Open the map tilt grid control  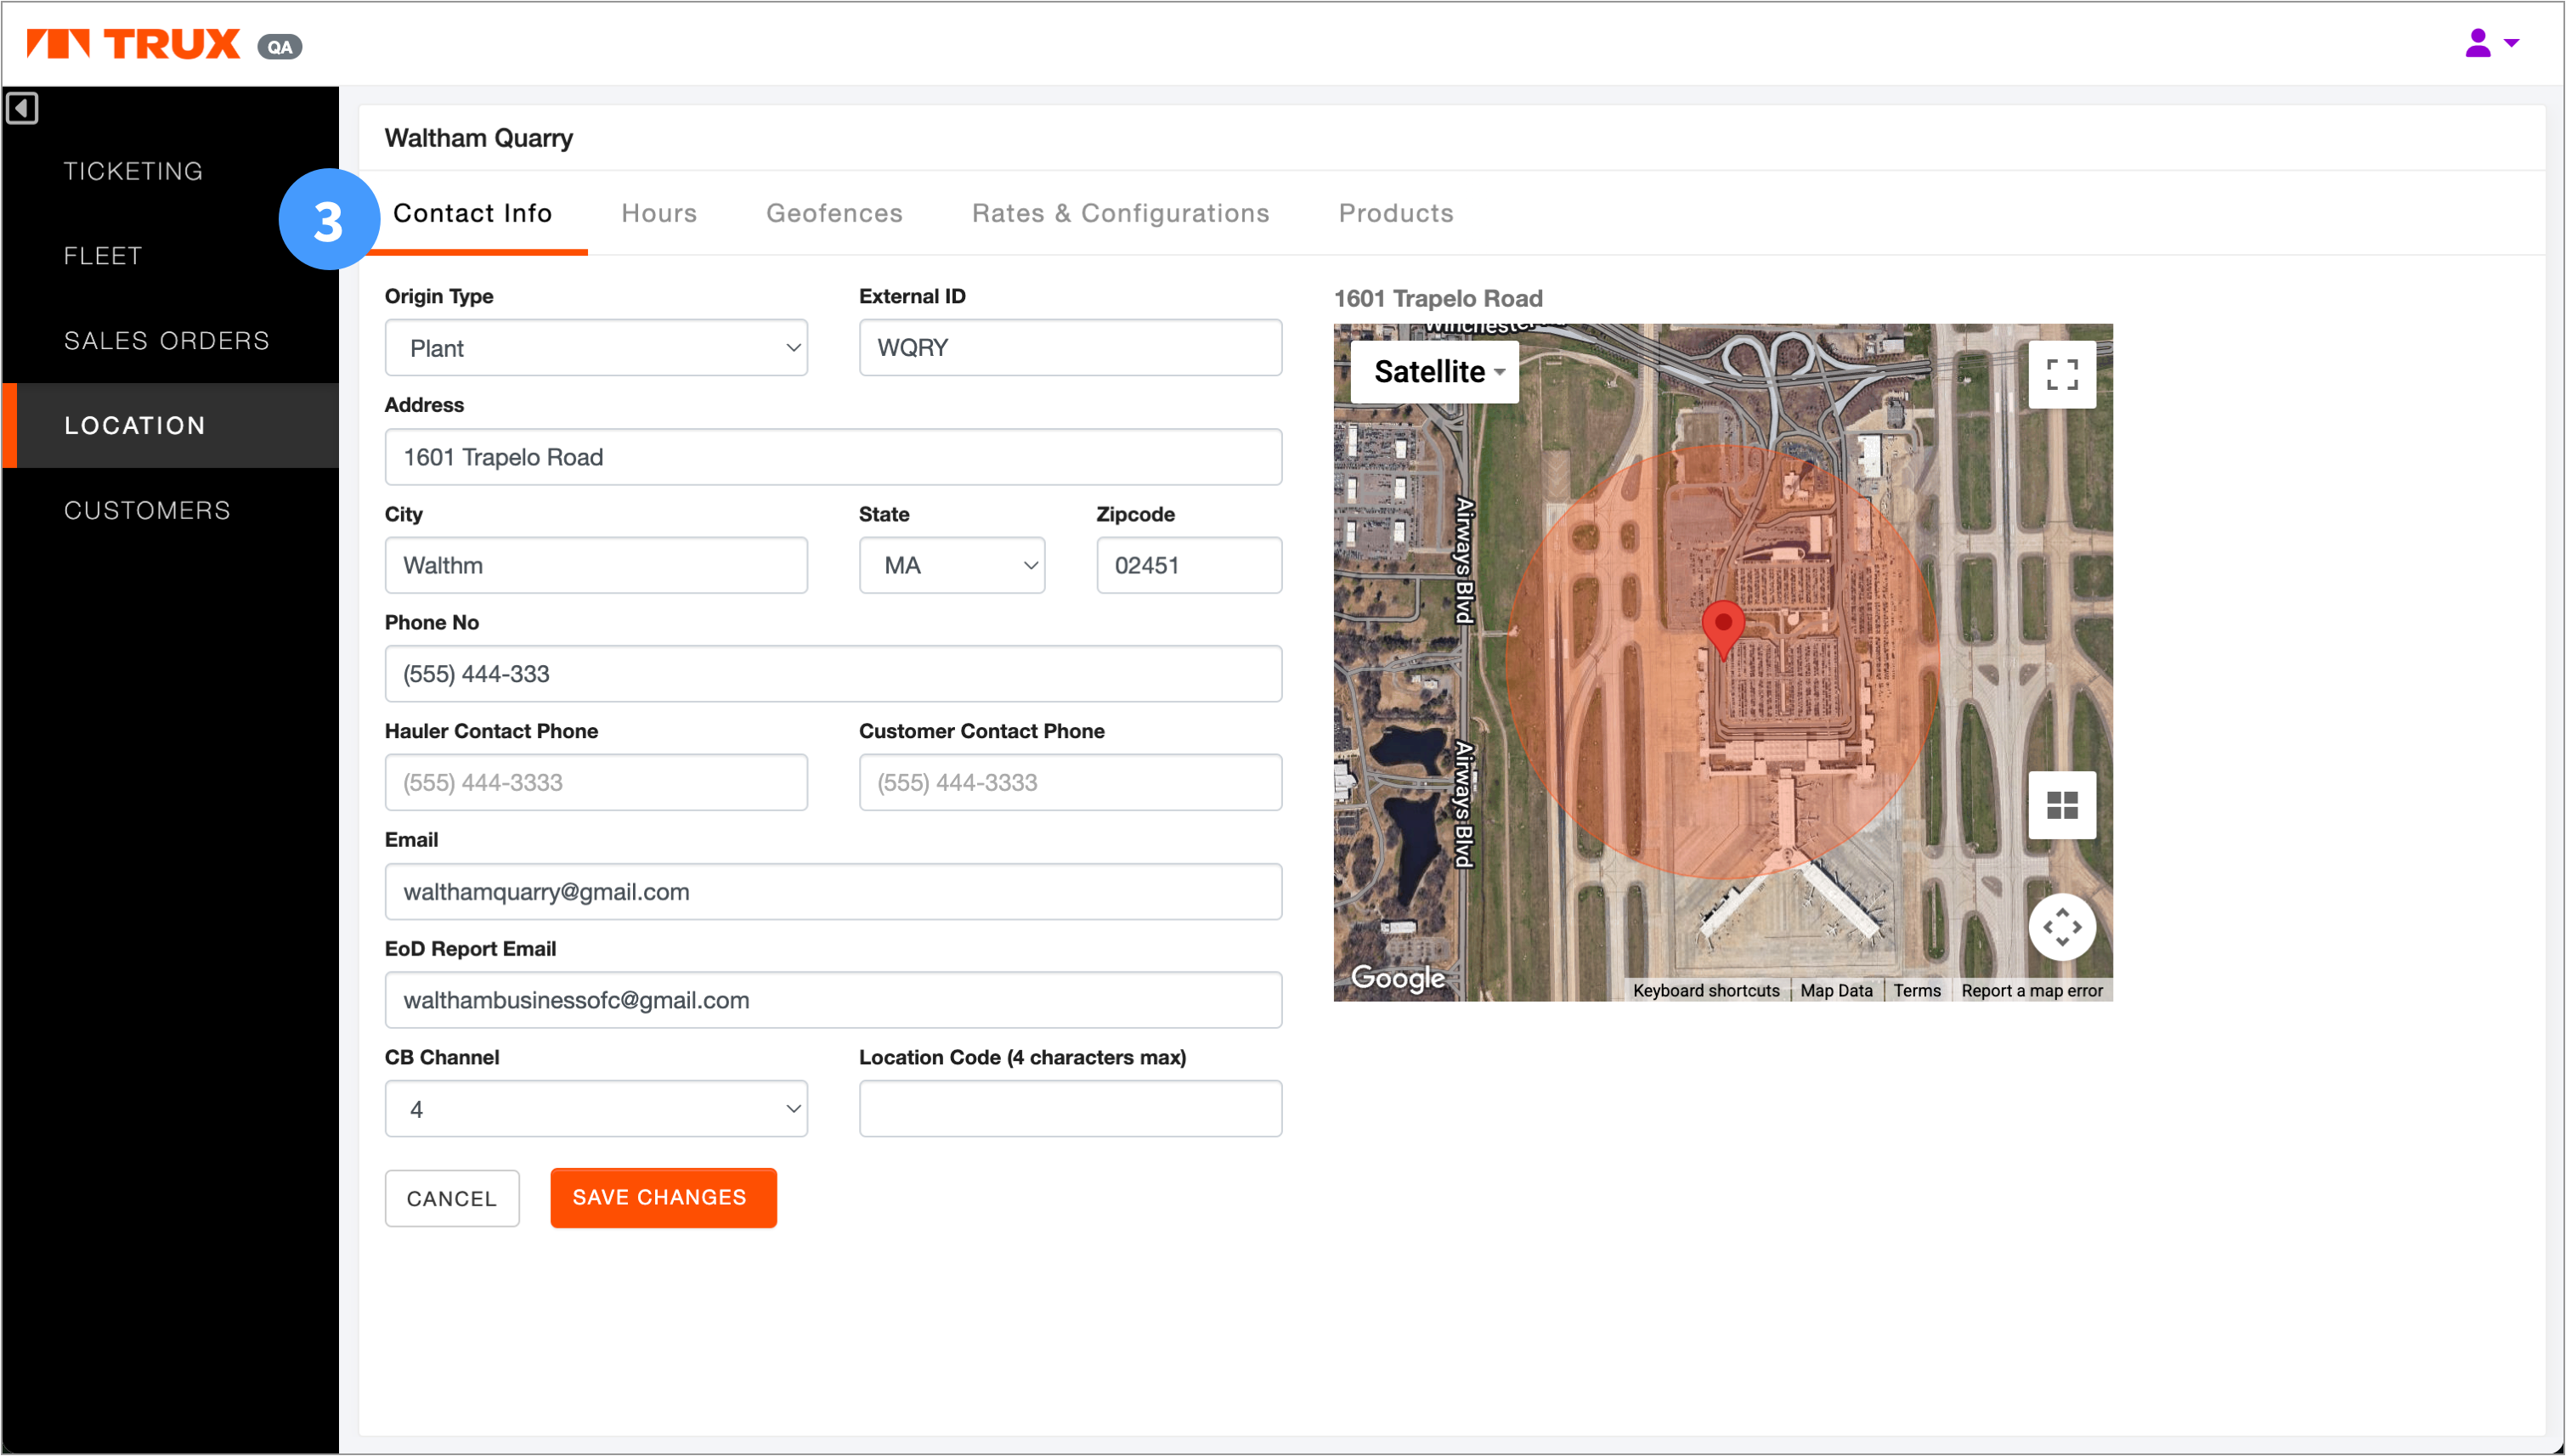pos(2061,804)
